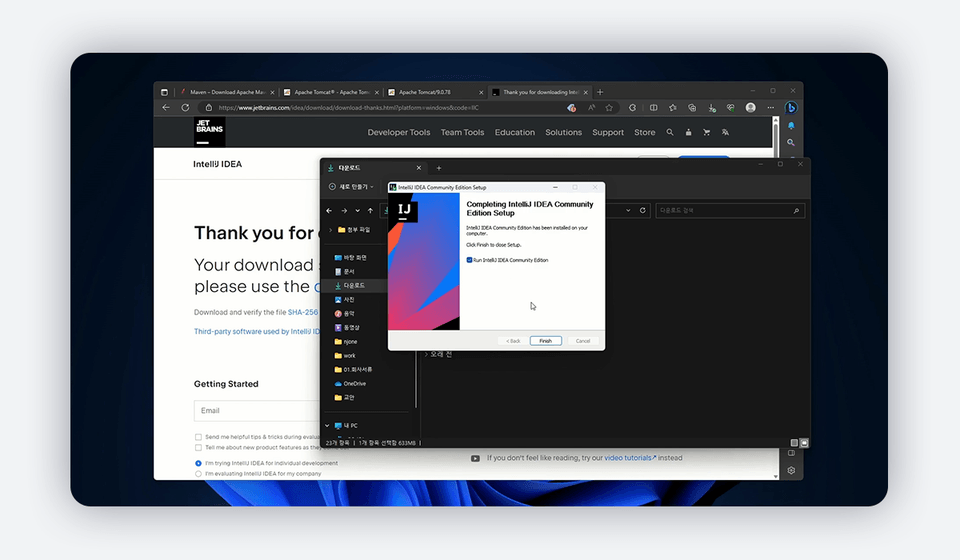Refresh the File Explorer folder view
This screenshot has width=960, height=560.
point(642,211)
